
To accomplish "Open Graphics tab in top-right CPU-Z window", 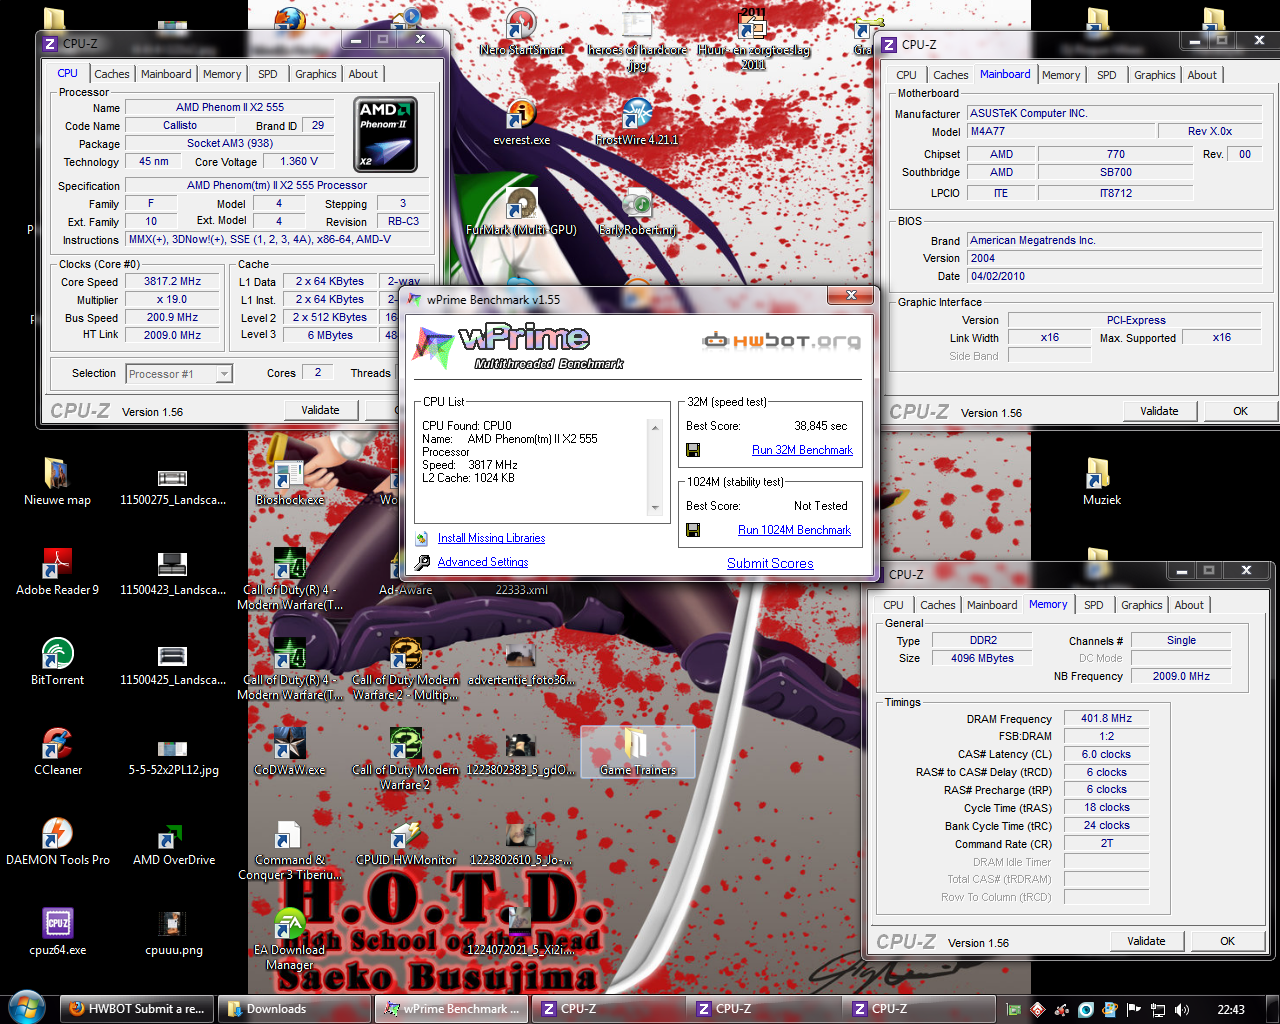I will point(1155,75).
